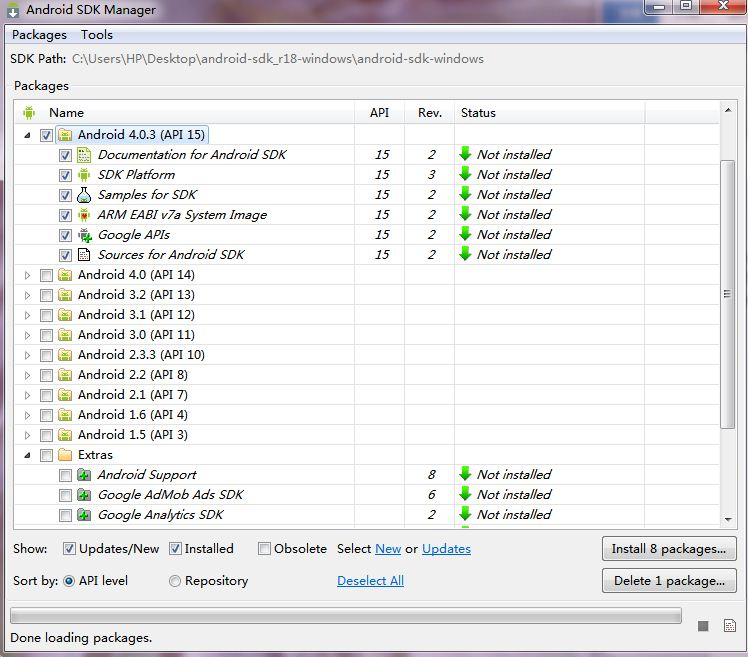Click the Android 2.1 (API 7) folder icon
This screenshot has width=748, height=657.
click(65, 395)
